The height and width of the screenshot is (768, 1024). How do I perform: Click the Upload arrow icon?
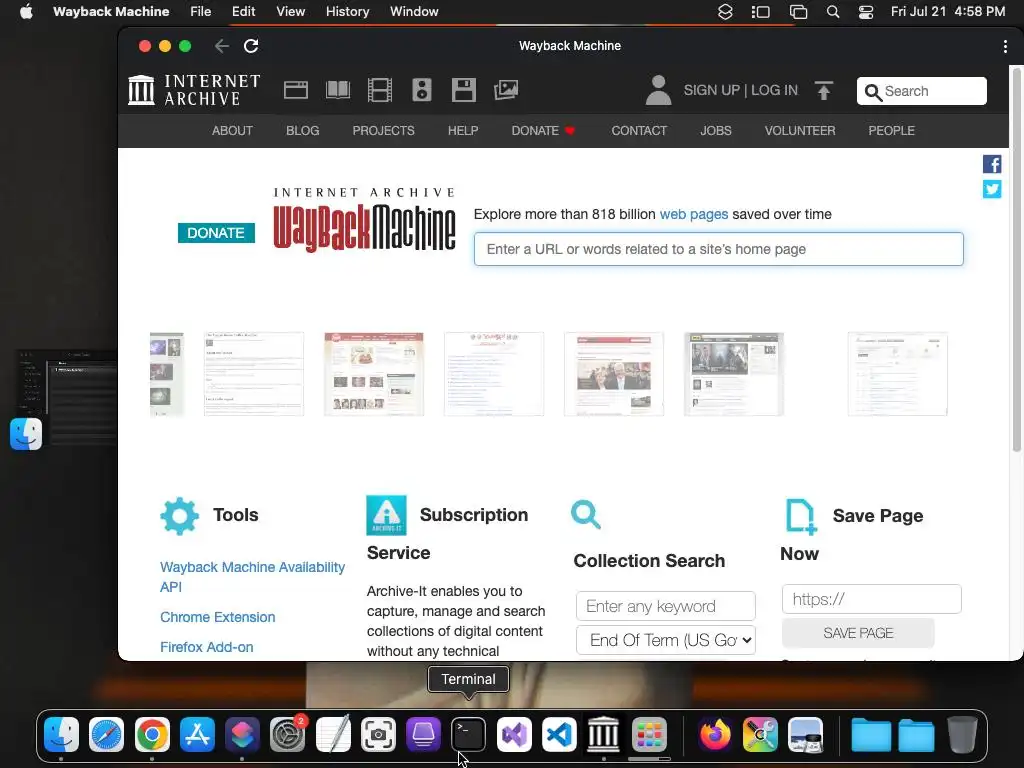click(824, 90)
